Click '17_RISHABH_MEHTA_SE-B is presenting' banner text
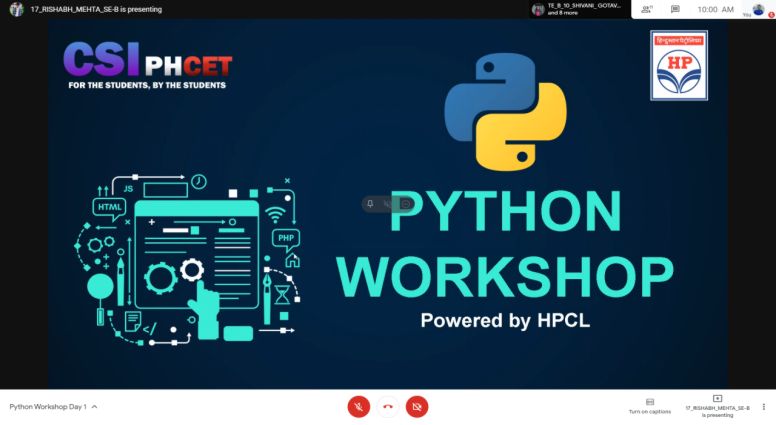This screenshot has height=425, width=776. (96, 9)
